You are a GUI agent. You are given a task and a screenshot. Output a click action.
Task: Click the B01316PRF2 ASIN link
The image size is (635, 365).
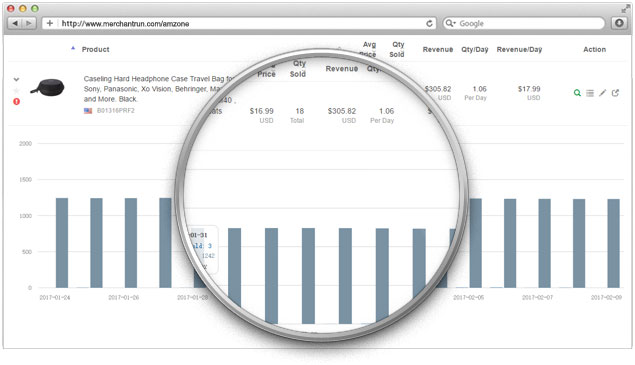[x=115, y=111]
